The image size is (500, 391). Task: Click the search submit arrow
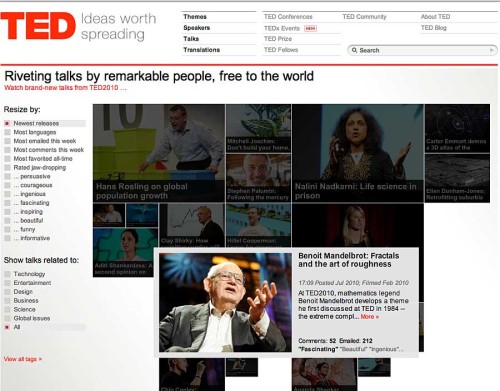click(492, 50)
